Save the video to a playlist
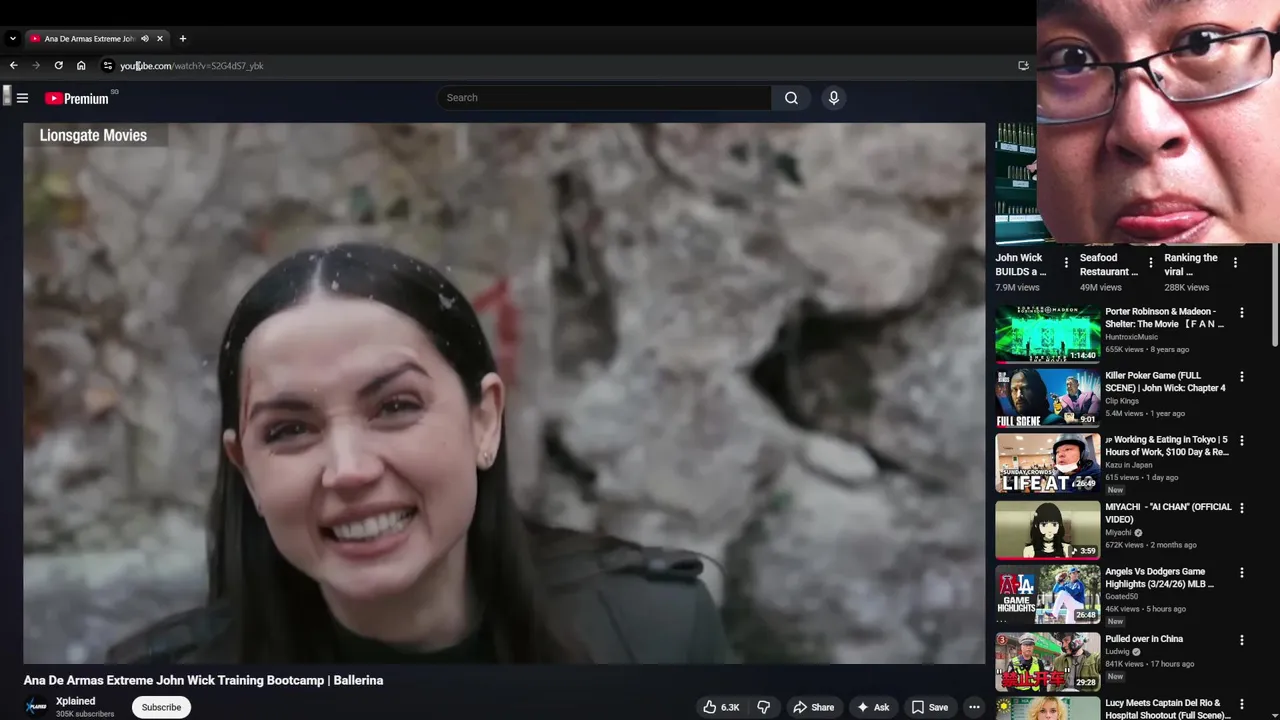The image size is (1280, 720). (930, 707)
